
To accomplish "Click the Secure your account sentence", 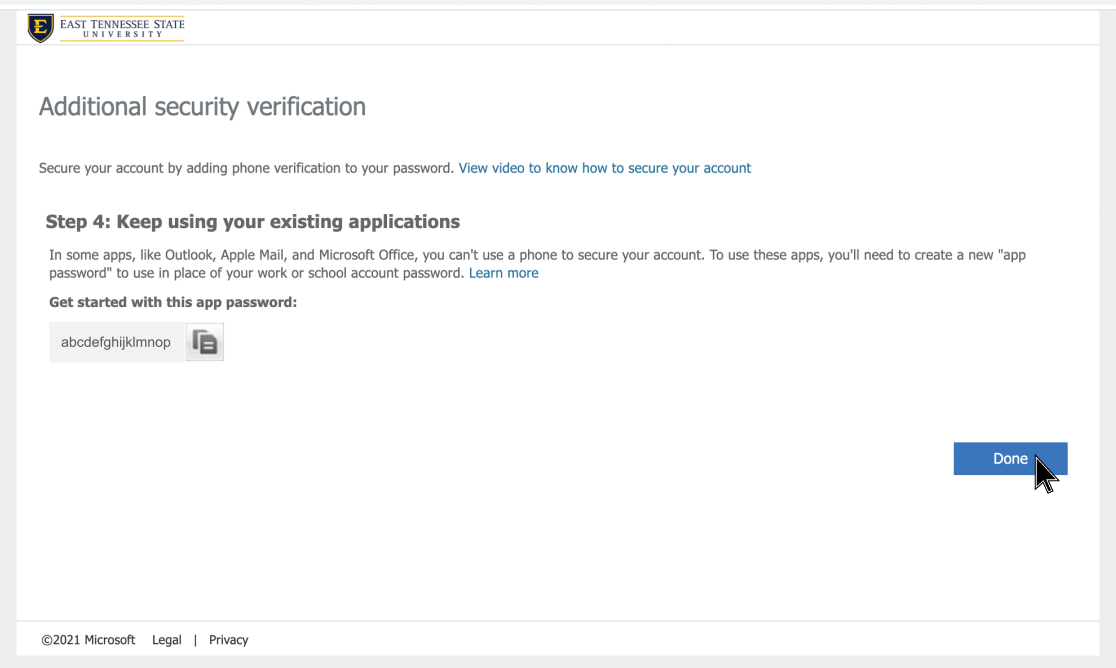I will coord(246,168).
